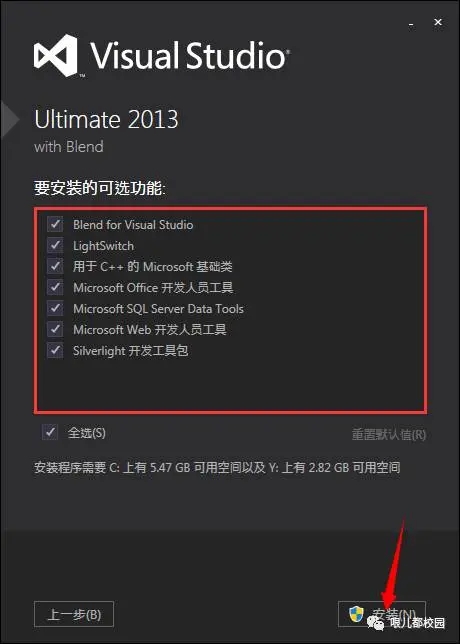Select the LightSwitch feature label
Viewport: 460px width, 644px height.
click(104, 246)
